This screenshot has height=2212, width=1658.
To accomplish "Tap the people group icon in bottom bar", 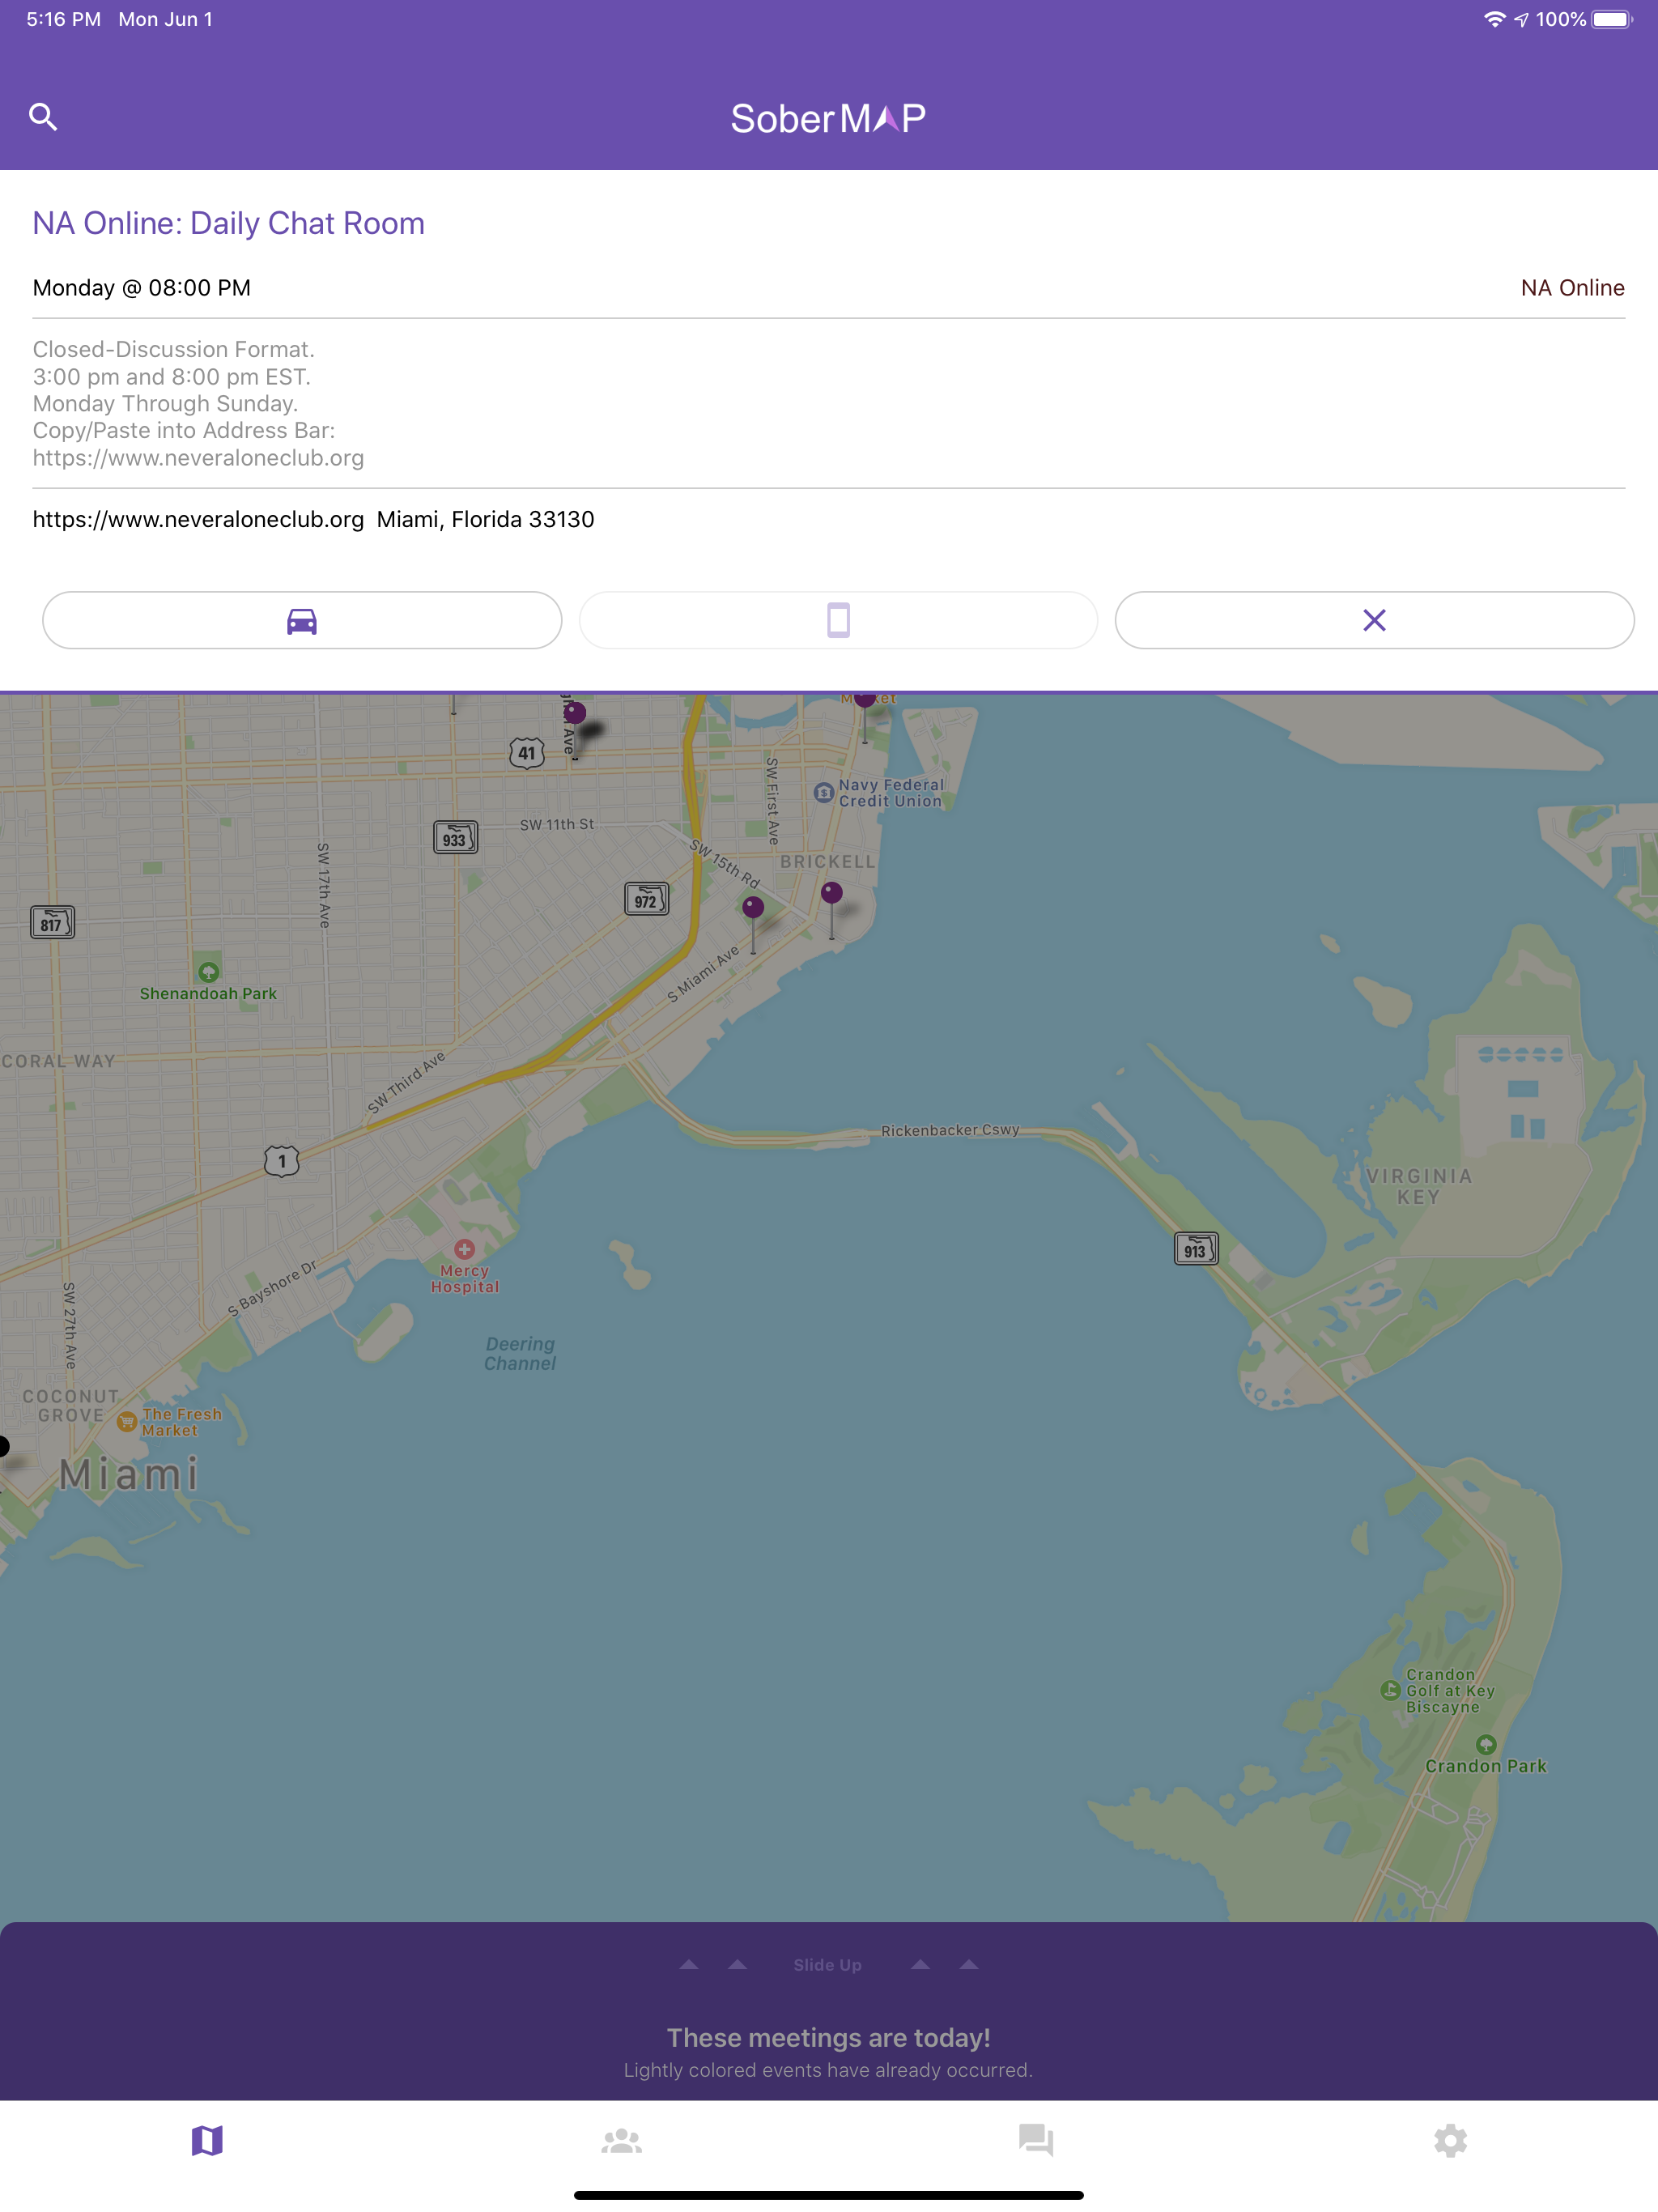I will tap(621, 2139).
